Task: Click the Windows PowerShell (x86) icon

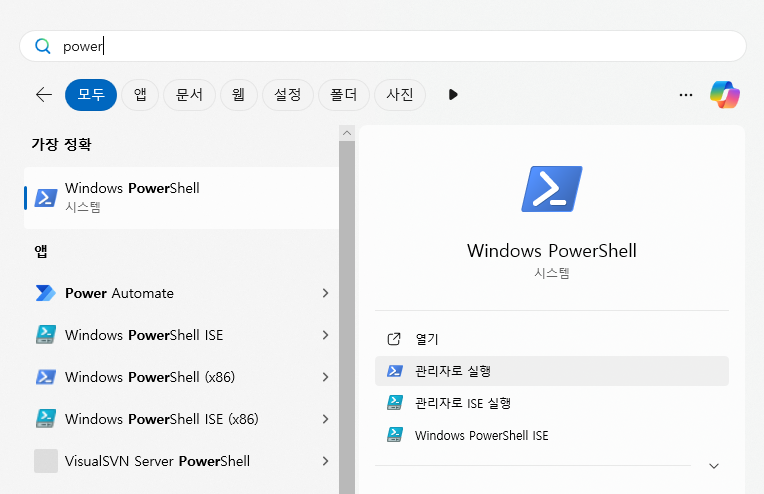Action: click(x=46, y=377)
